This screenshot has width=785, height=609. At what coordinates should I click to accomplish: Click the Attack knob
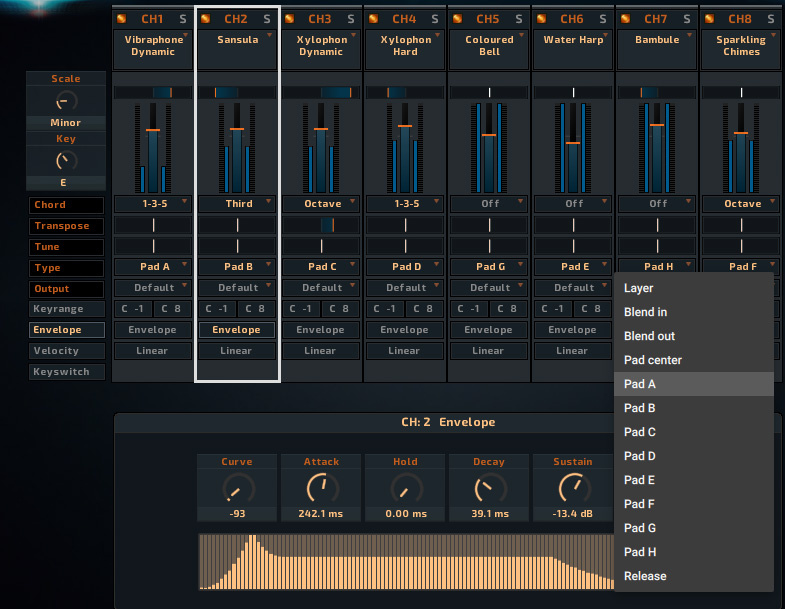[x=321, y=489]
